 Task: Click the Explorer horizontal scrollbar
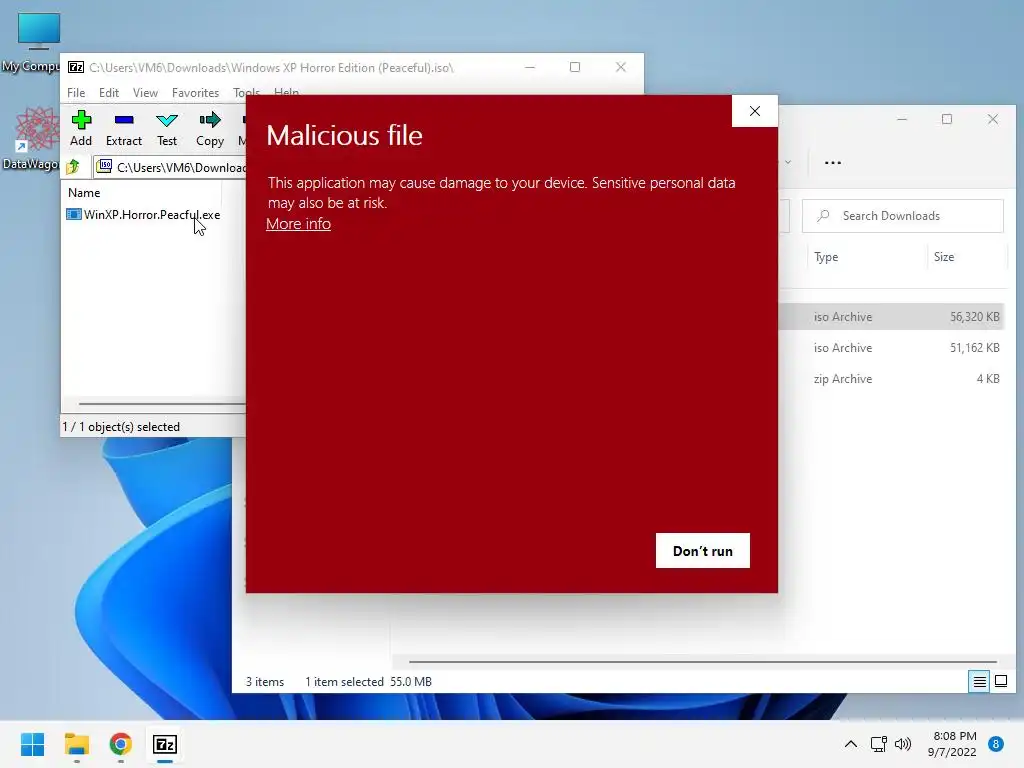pyautogui.click(x=702, y=662)
